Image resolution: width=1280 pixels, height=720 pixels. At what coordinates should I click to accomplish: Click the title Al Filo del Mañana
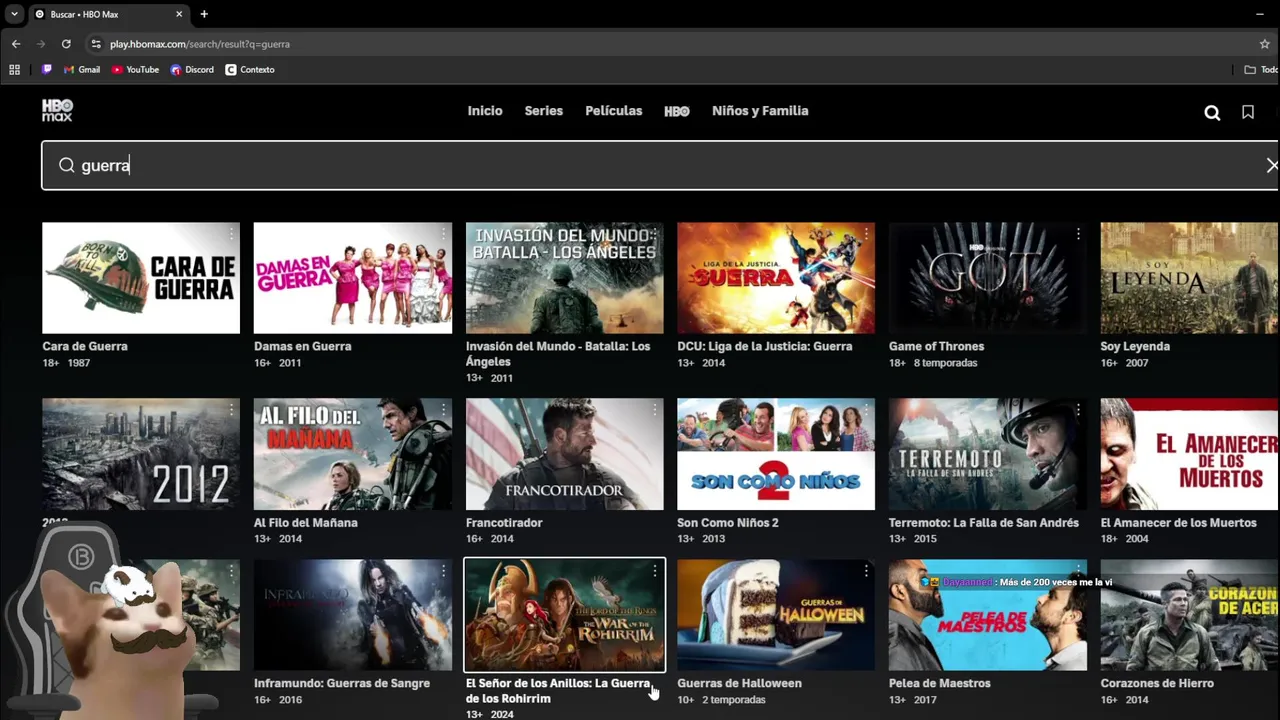pyautogui.click(x=306, y=522)
